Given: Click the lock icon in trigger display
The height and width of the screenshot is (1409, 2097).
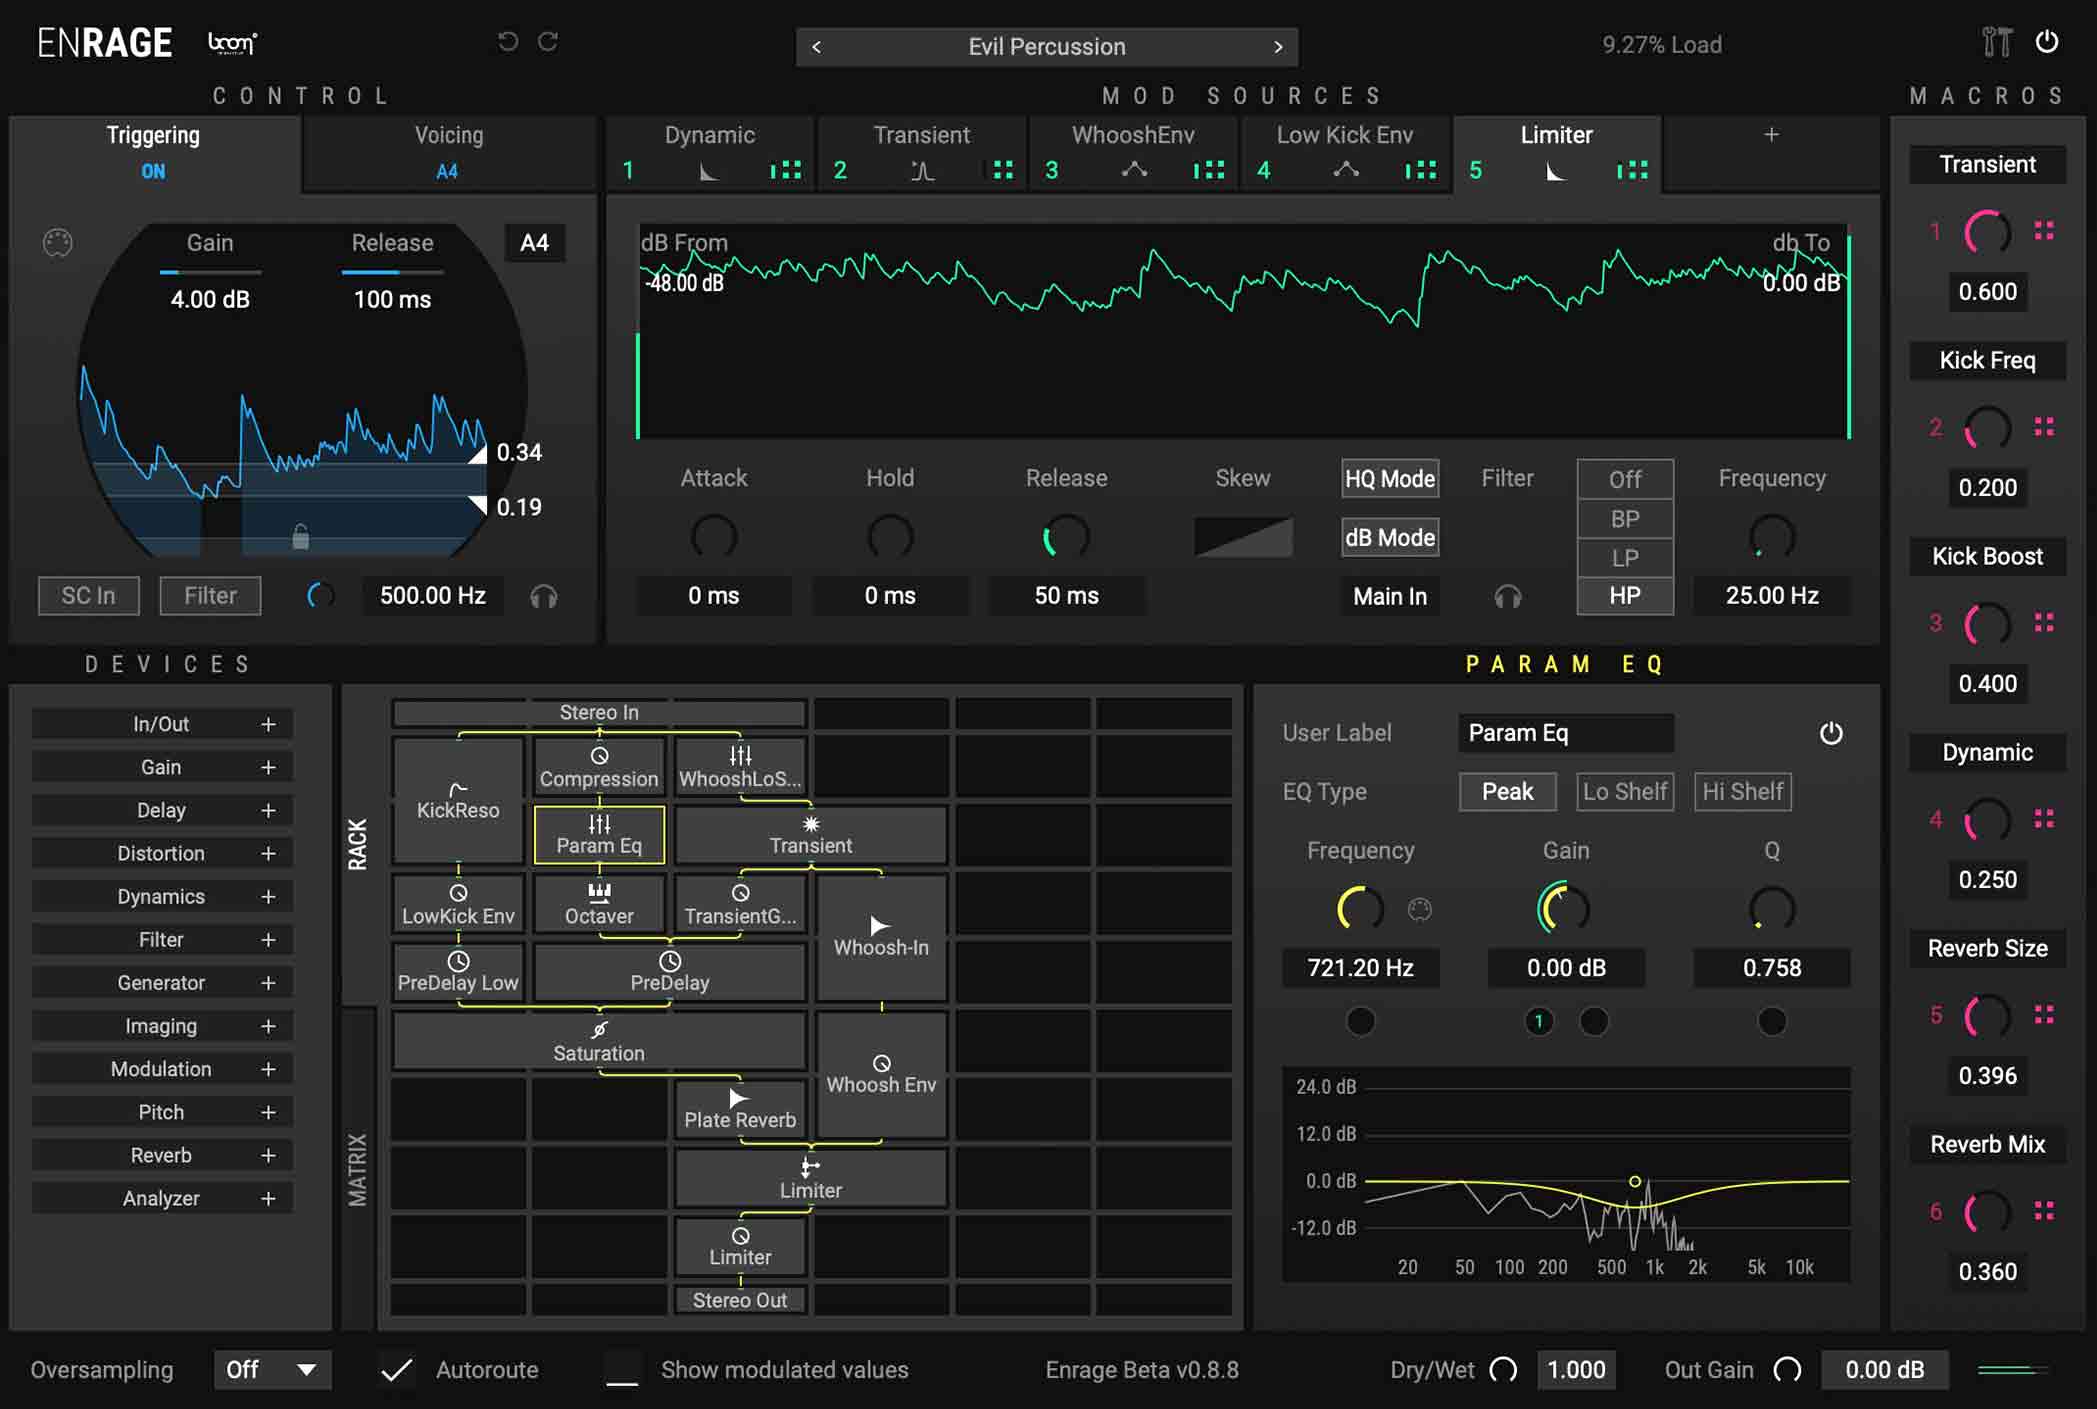Looking at the screenshot, I should coord(300,537).
